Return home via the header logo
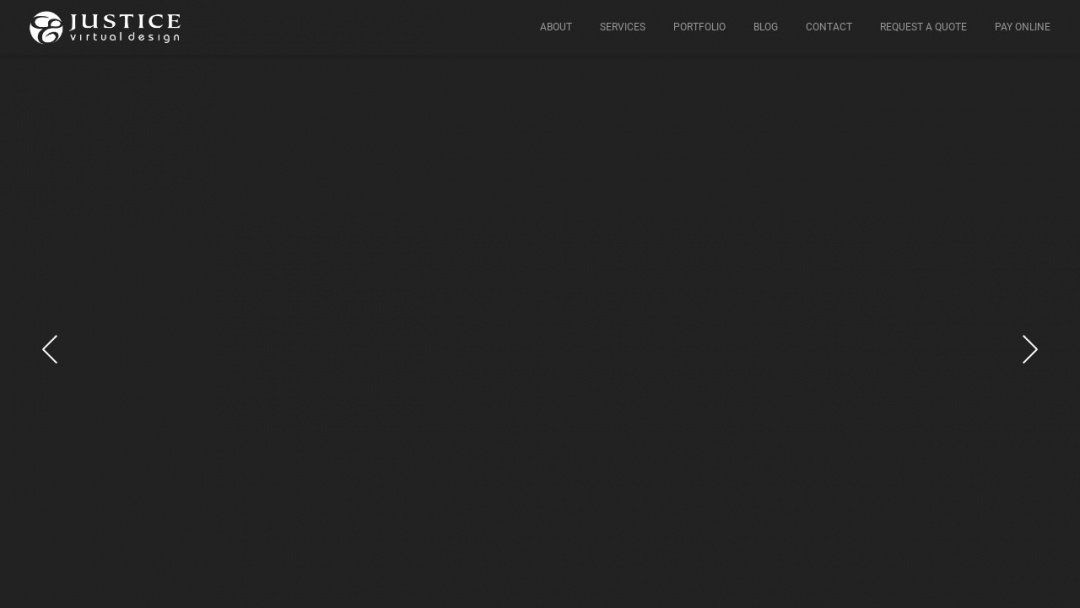The height and width of the screenshot is (608, 1080). [103, 27]
